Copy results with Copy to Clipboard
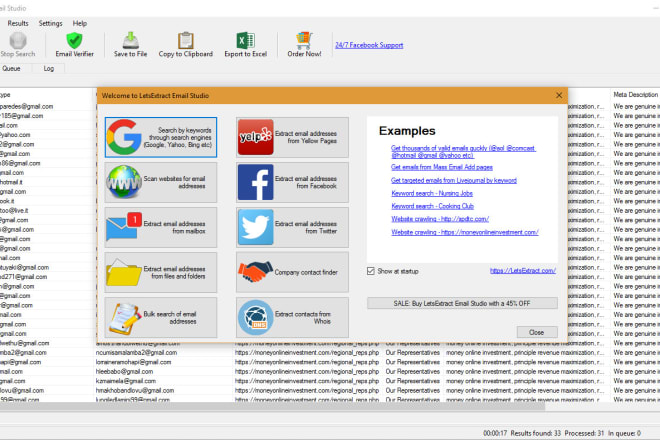 pos(186,45)
